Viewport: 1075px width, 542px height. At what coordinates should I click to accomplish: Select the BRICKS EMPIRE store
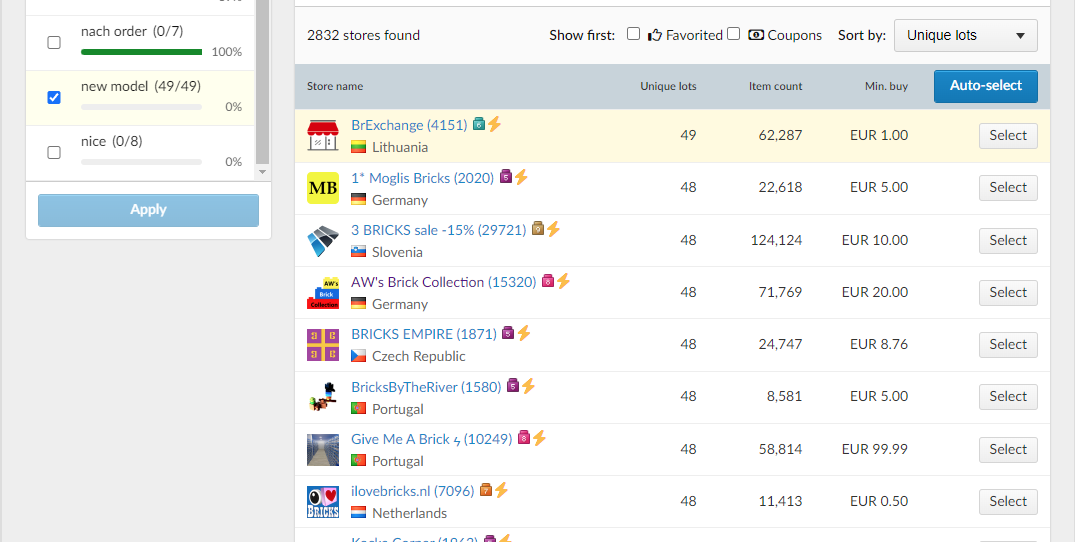pos(1007,345)
